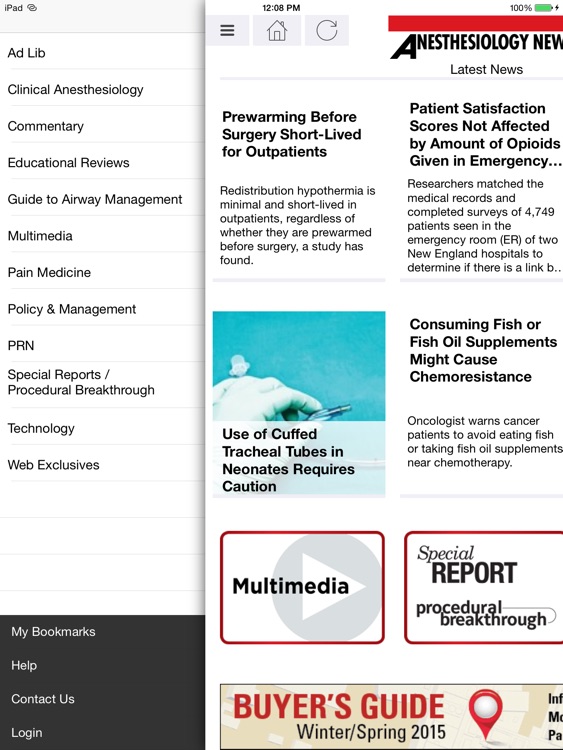Open Guide to Airway Management
Image resolution: width=563 pixels, height=750 pixels.
102,199
